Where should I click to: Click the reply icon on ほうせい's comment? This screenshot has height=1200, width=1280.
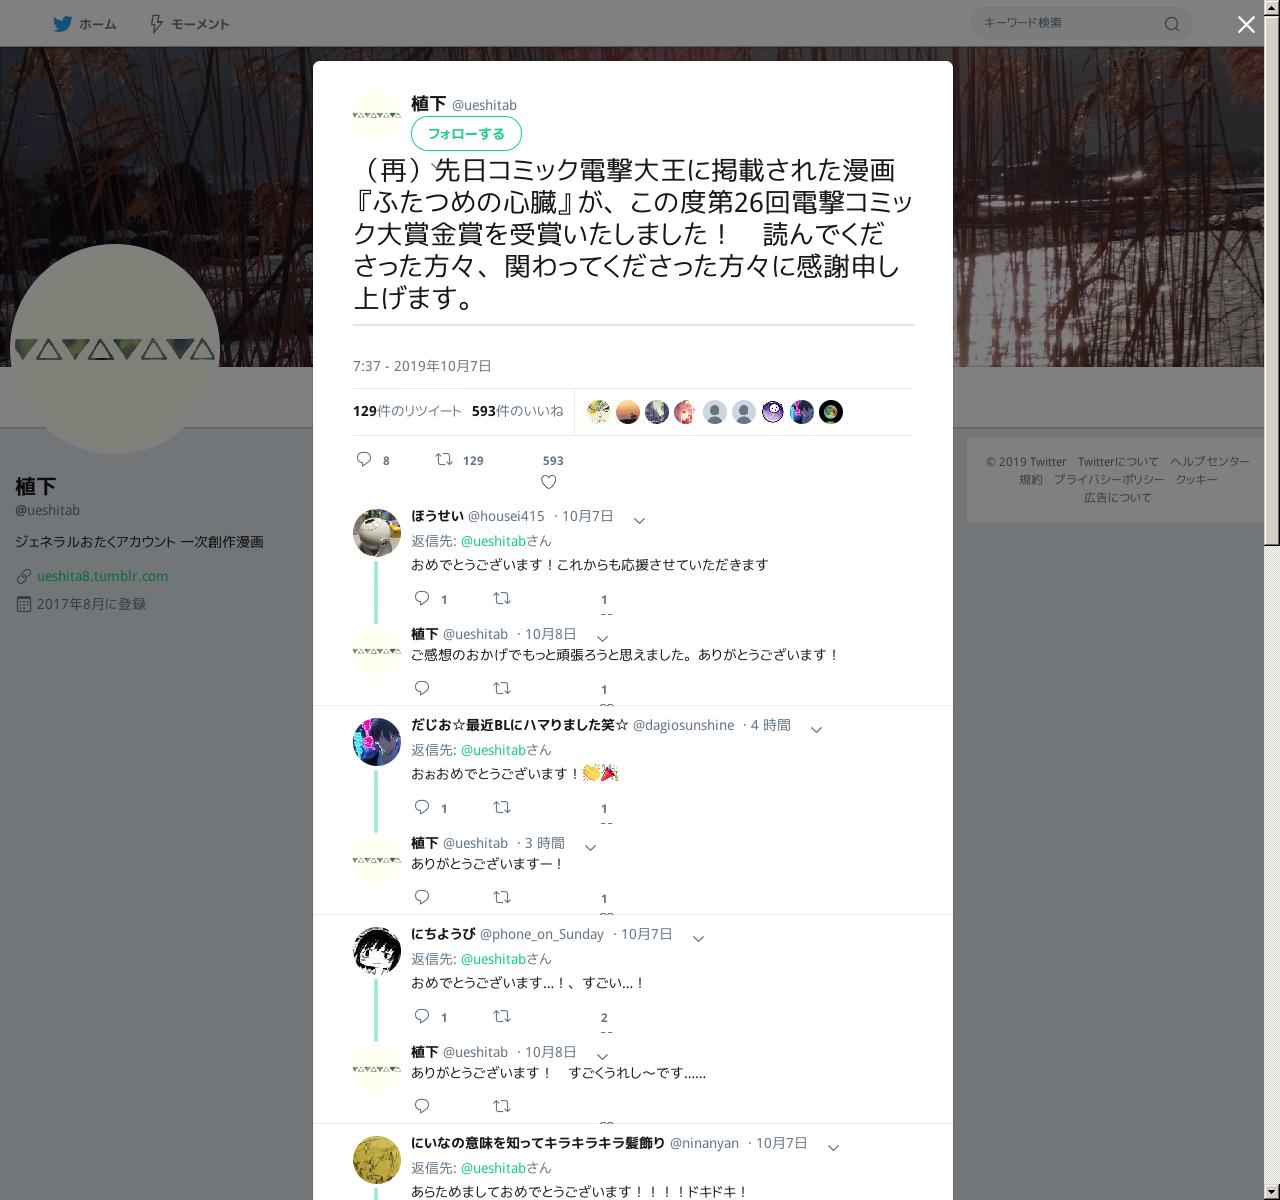[422, 598]
